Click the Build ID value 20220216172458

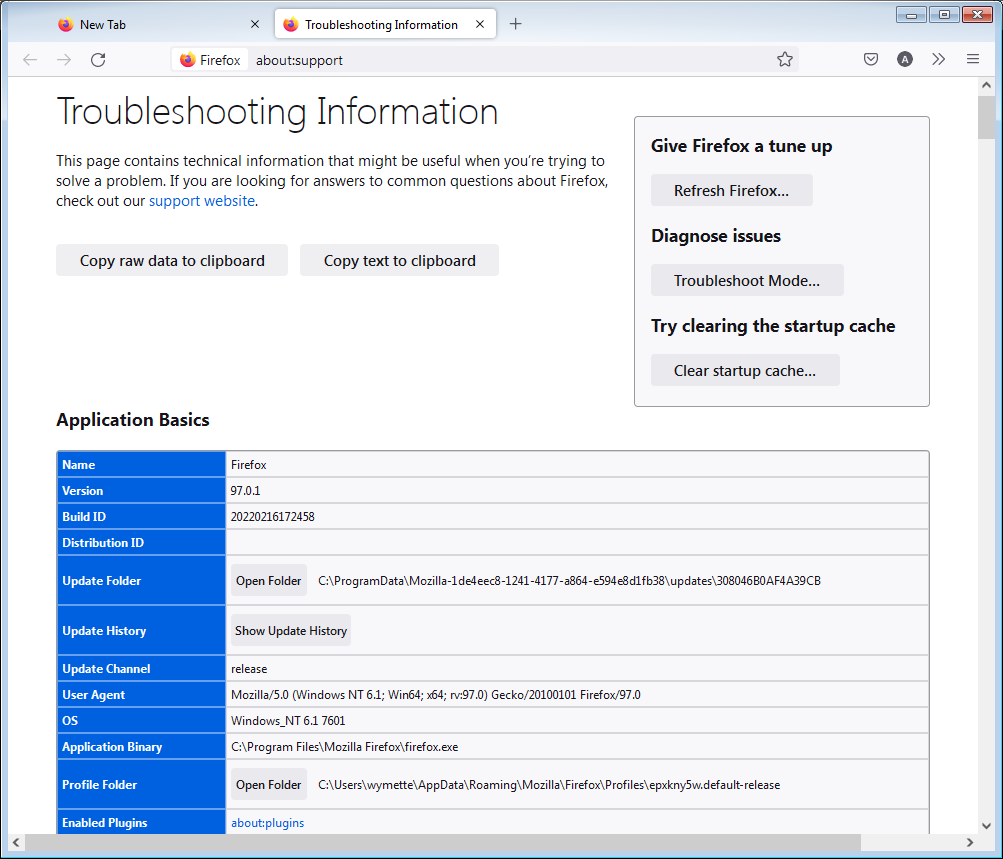(x=272, y=517)
